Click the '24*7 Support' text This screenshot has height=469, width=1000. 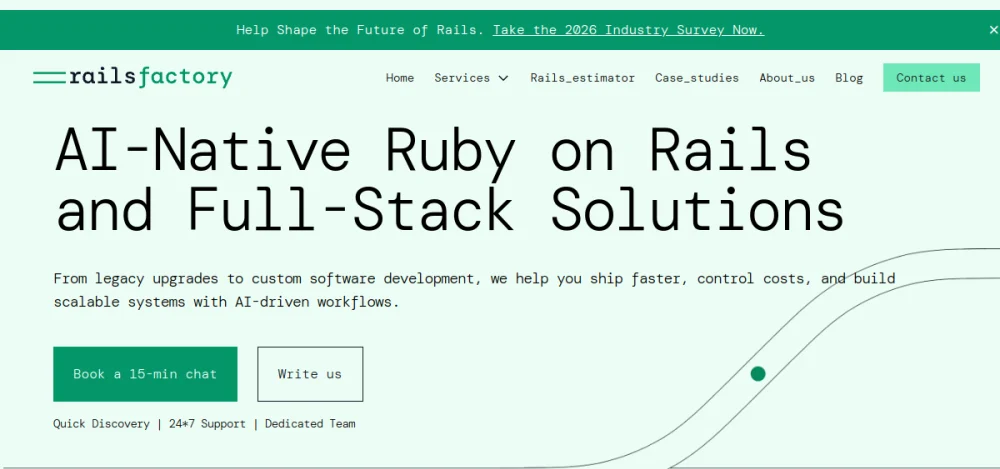point(207,424)
